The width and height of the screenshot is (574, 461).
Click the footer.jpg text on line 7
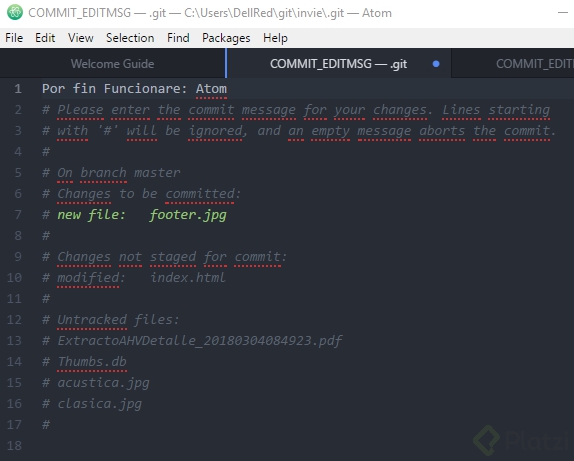[x=188, y=215]
